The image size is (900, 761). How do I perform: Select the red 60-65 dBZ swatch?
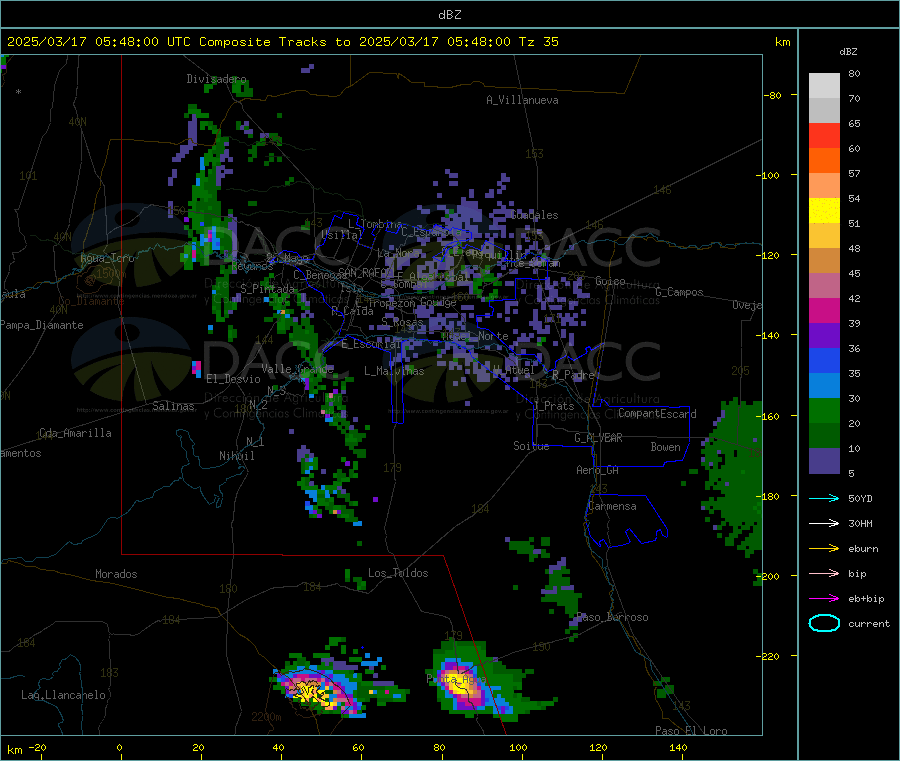pos(824,136)
